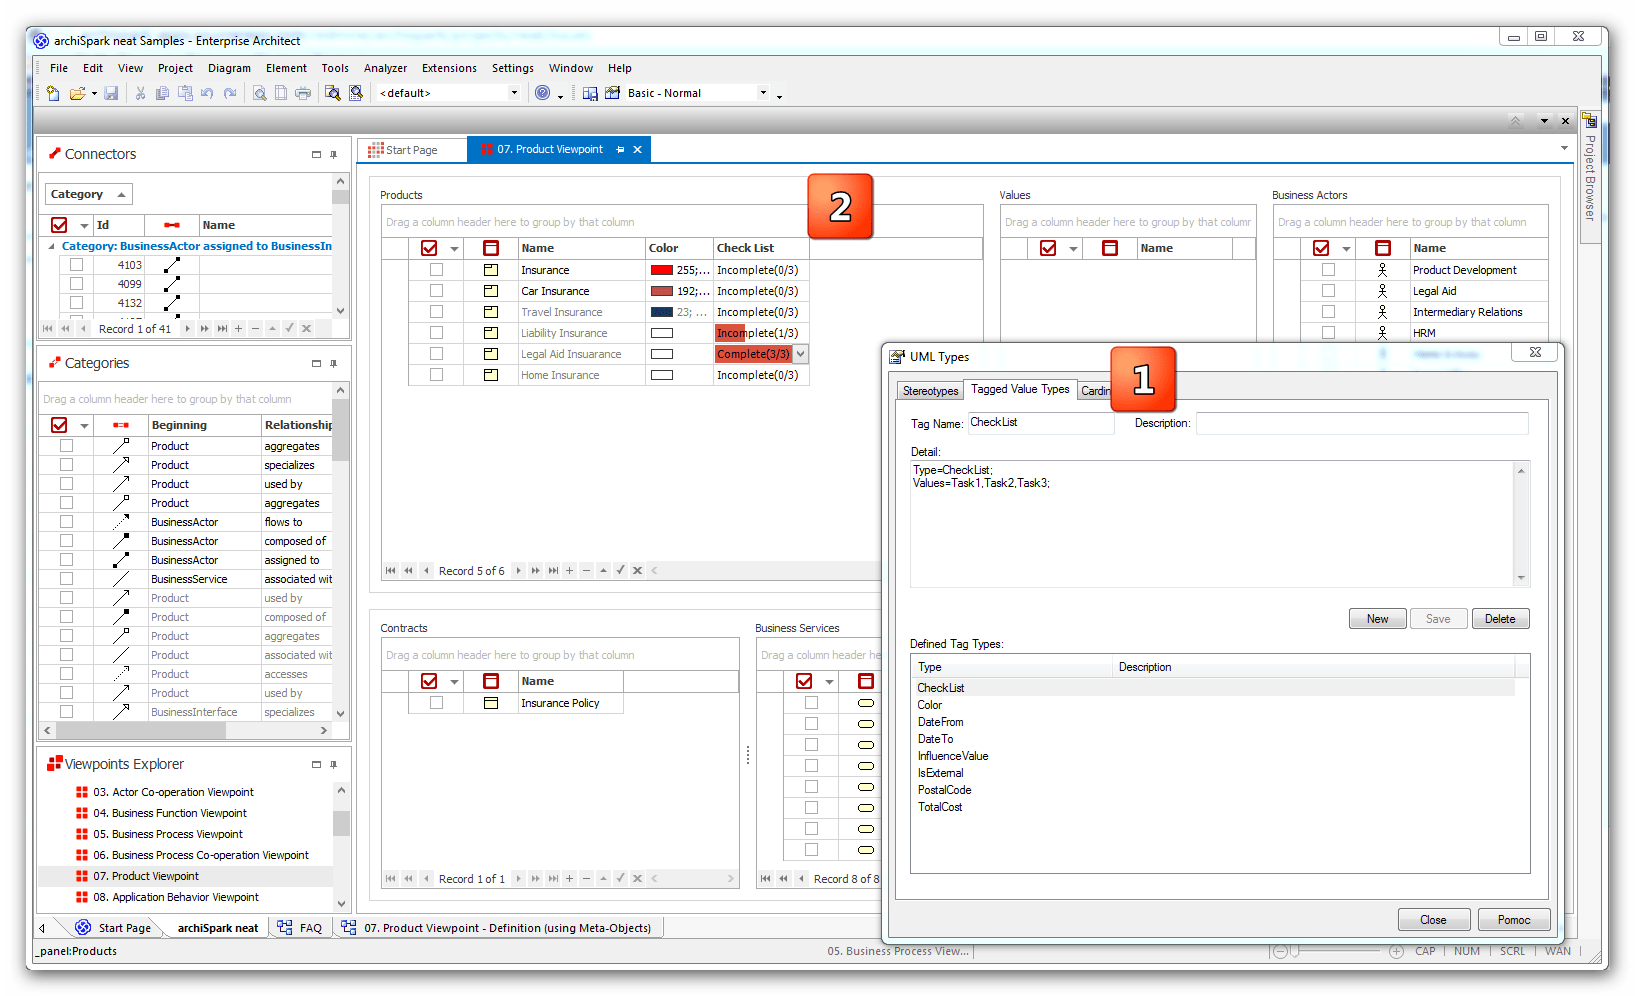
Task: Click the red color swatch for Insurance
Action: [661, 270]
